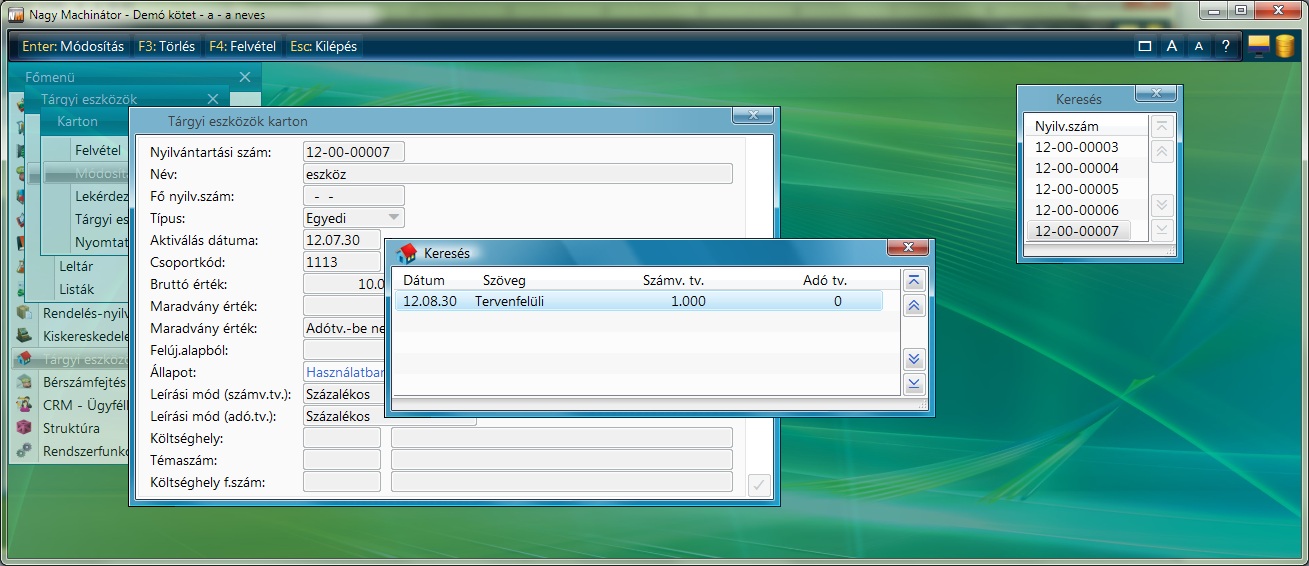Select the Felvétel menu entry
This screenshot has width=1309, height=566.
click(x=98, y=150)
